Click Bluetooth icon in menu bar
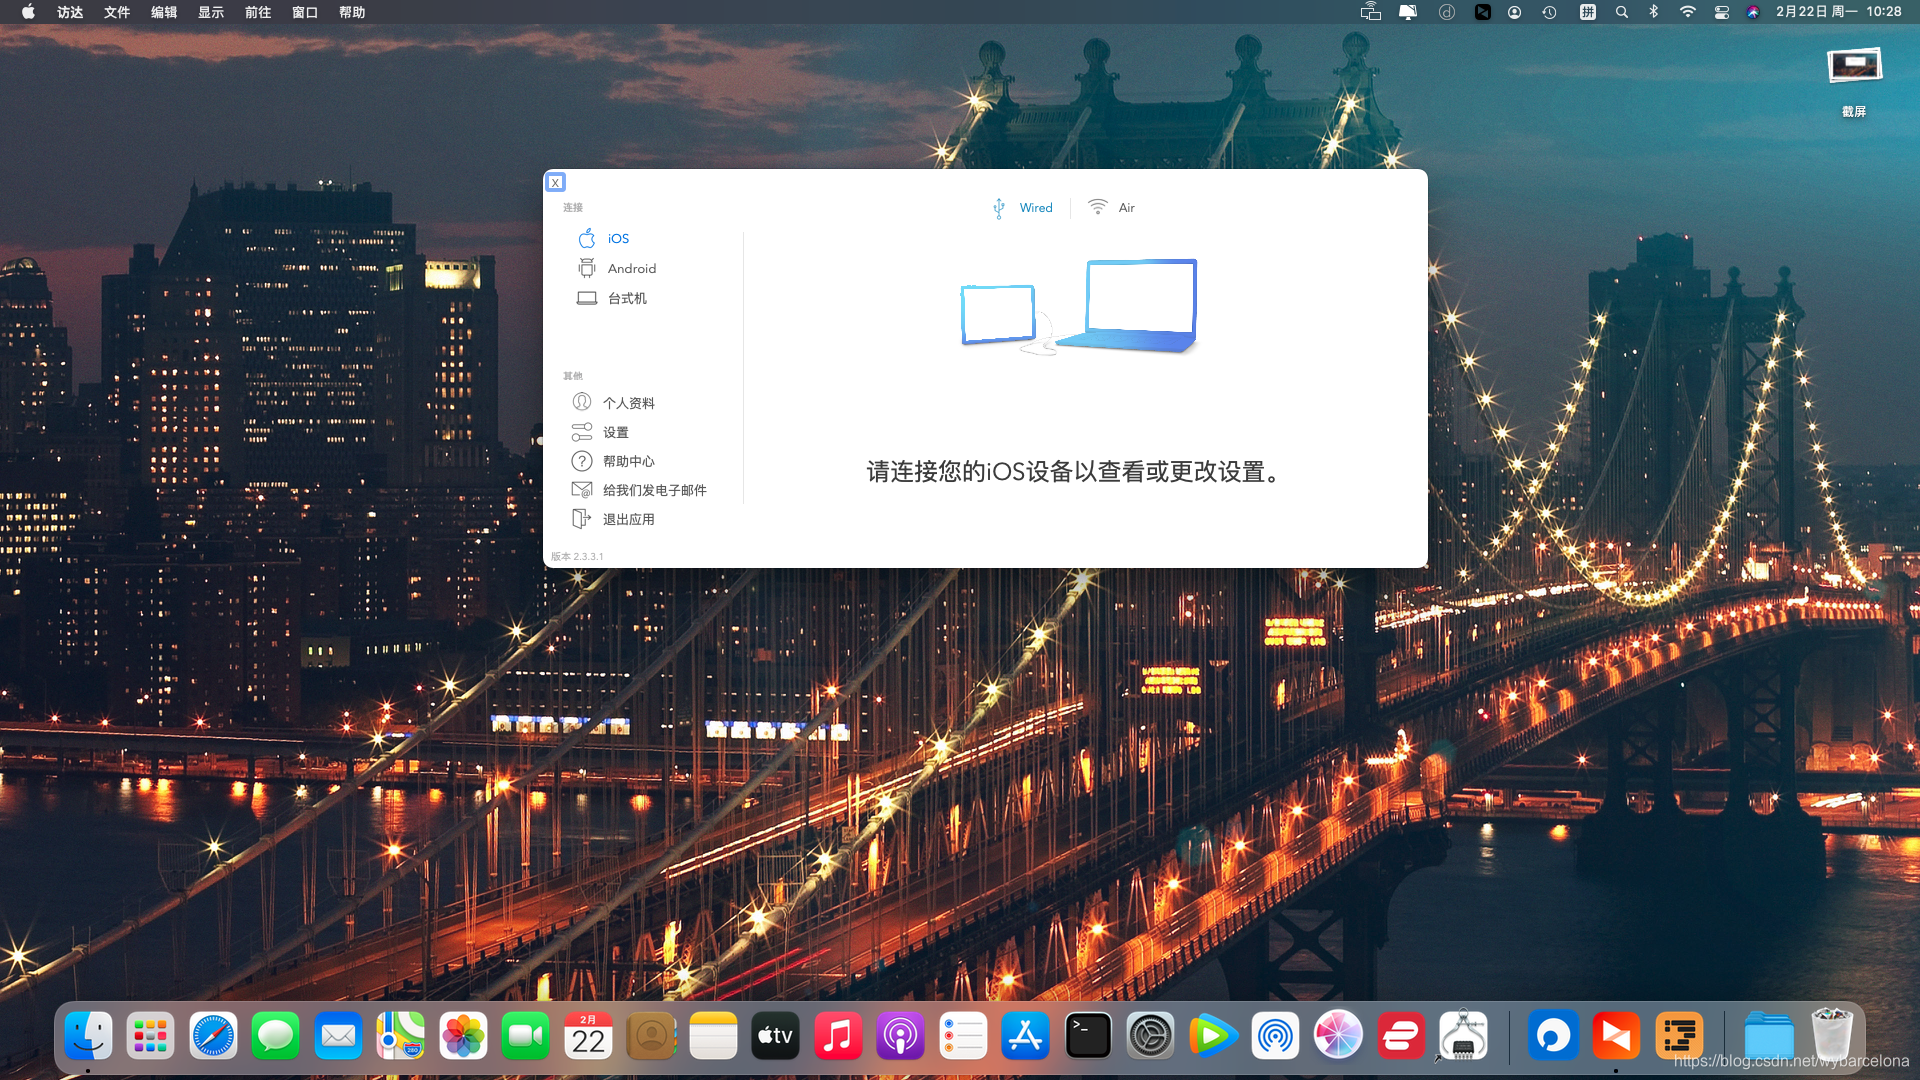 click(x=1654, y=12)
